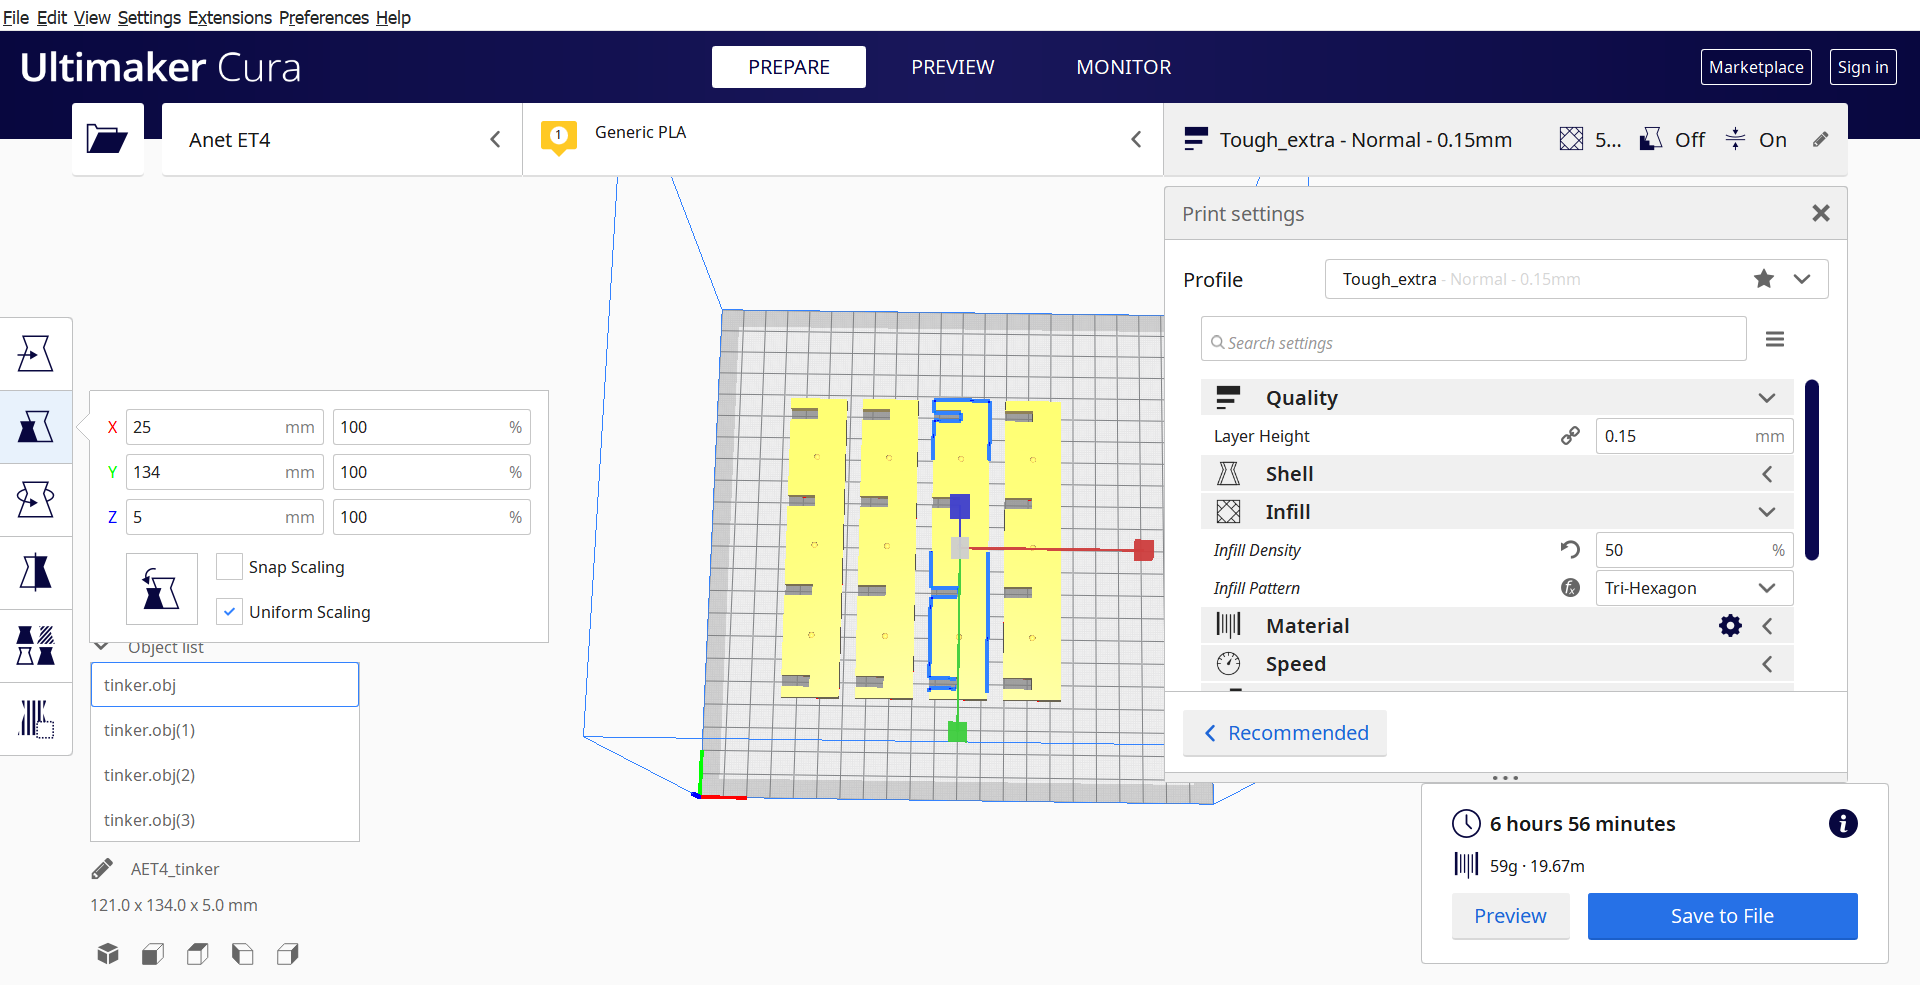Click the pencil icon in print settings header
This screenshot has height=985, width=1920.
pos(1821,140)
